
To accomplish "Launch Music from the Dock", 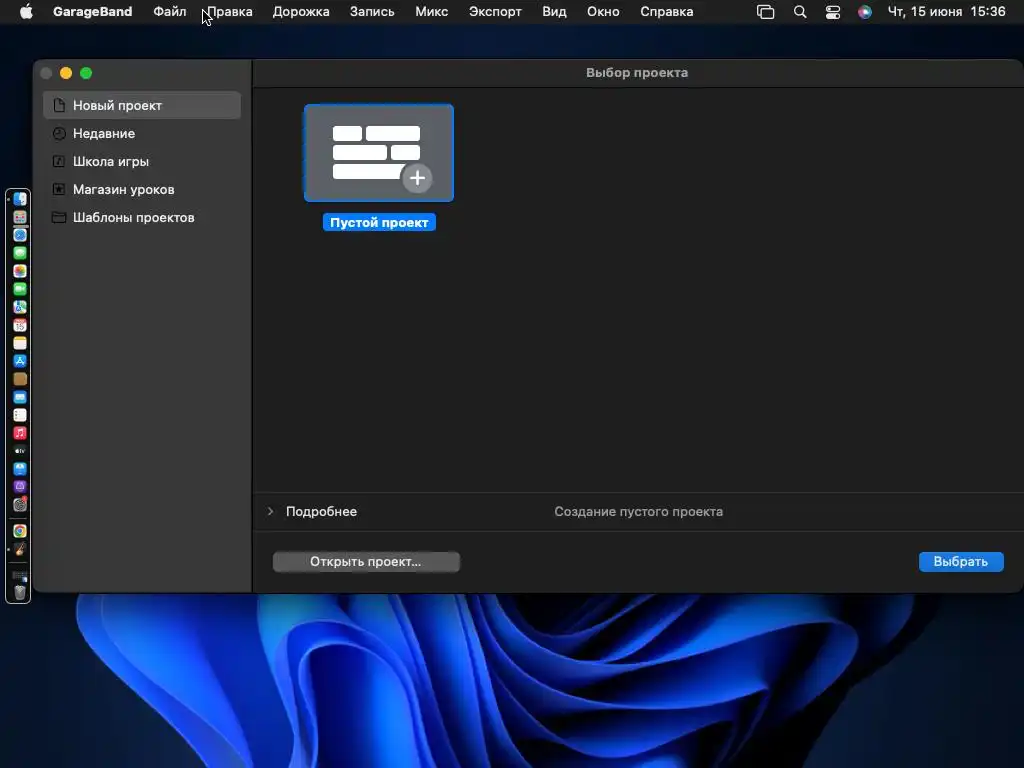I will [x=20, y=433].
